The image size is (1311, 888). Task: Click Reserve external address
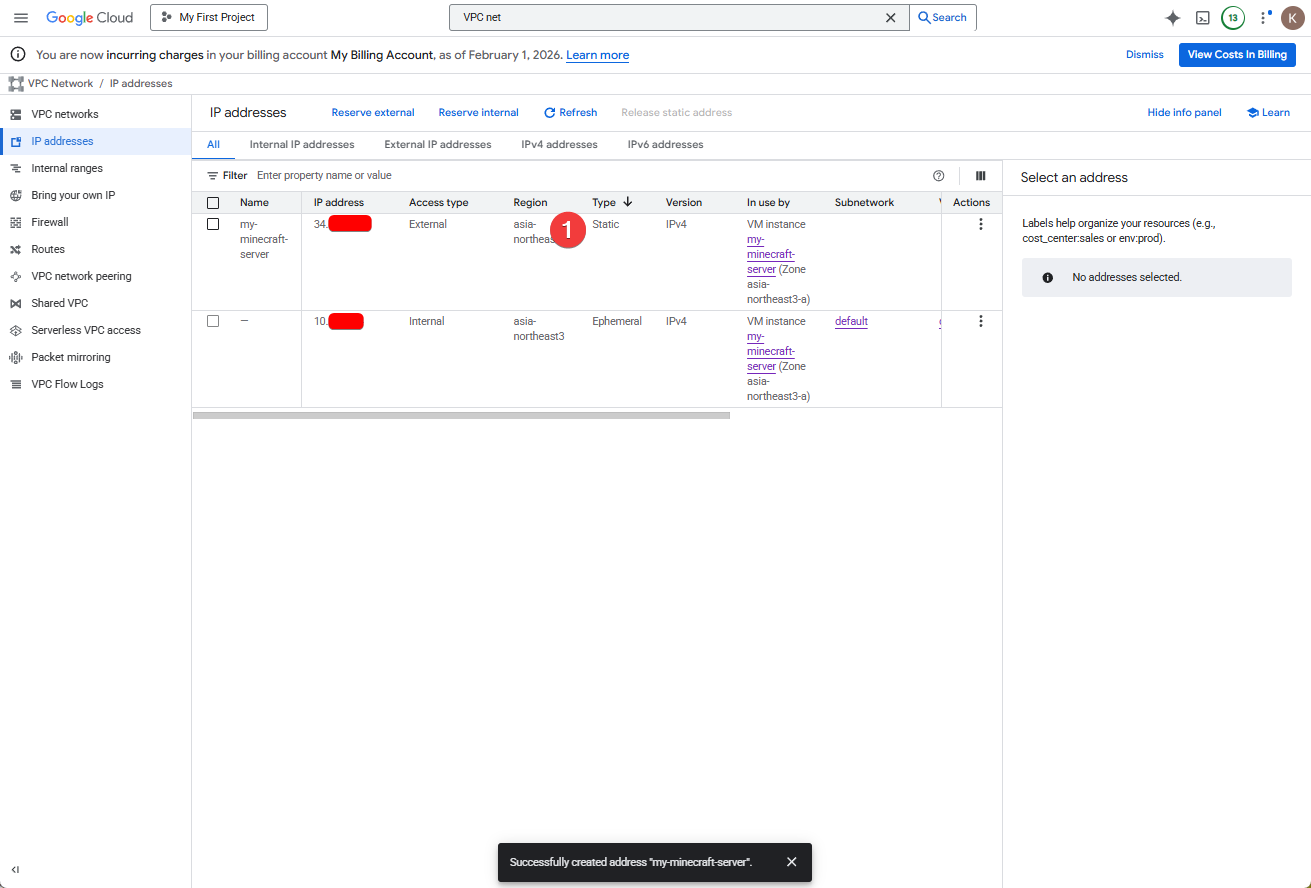[373, 113]
